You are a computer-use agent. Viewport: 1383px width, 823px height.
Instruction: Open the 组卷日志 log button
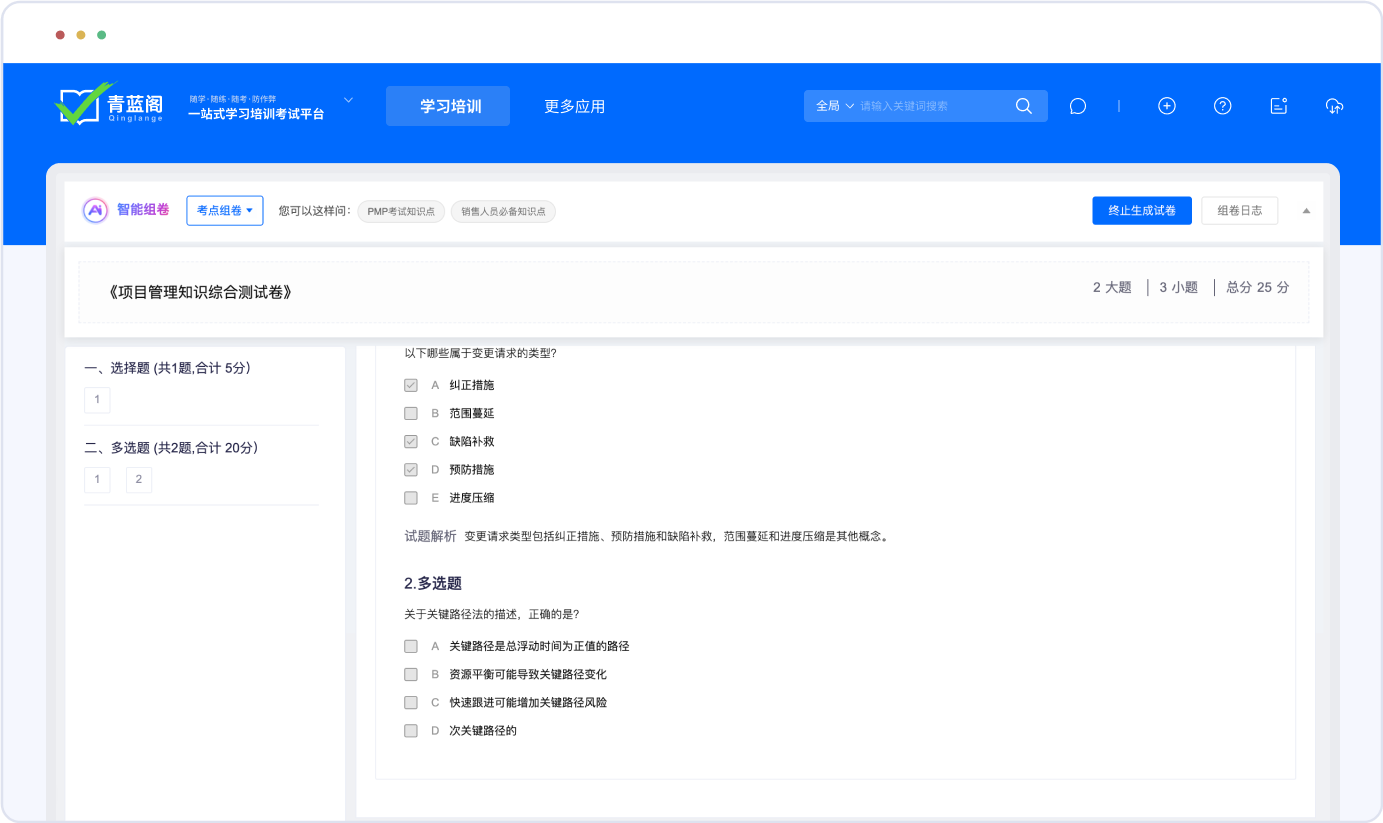coord(1239,210)
